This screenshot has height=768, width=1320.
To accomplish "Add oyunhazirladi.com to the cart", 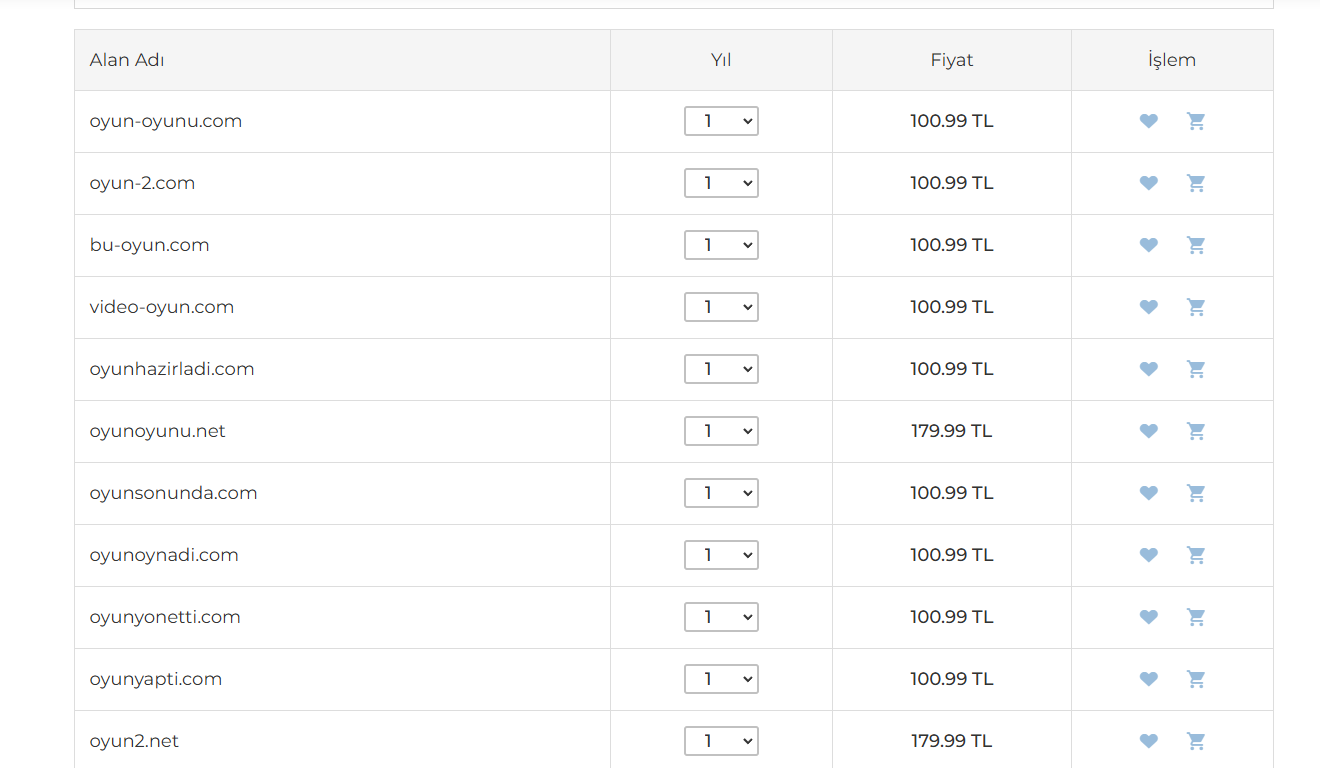I will pos(1196,369).
